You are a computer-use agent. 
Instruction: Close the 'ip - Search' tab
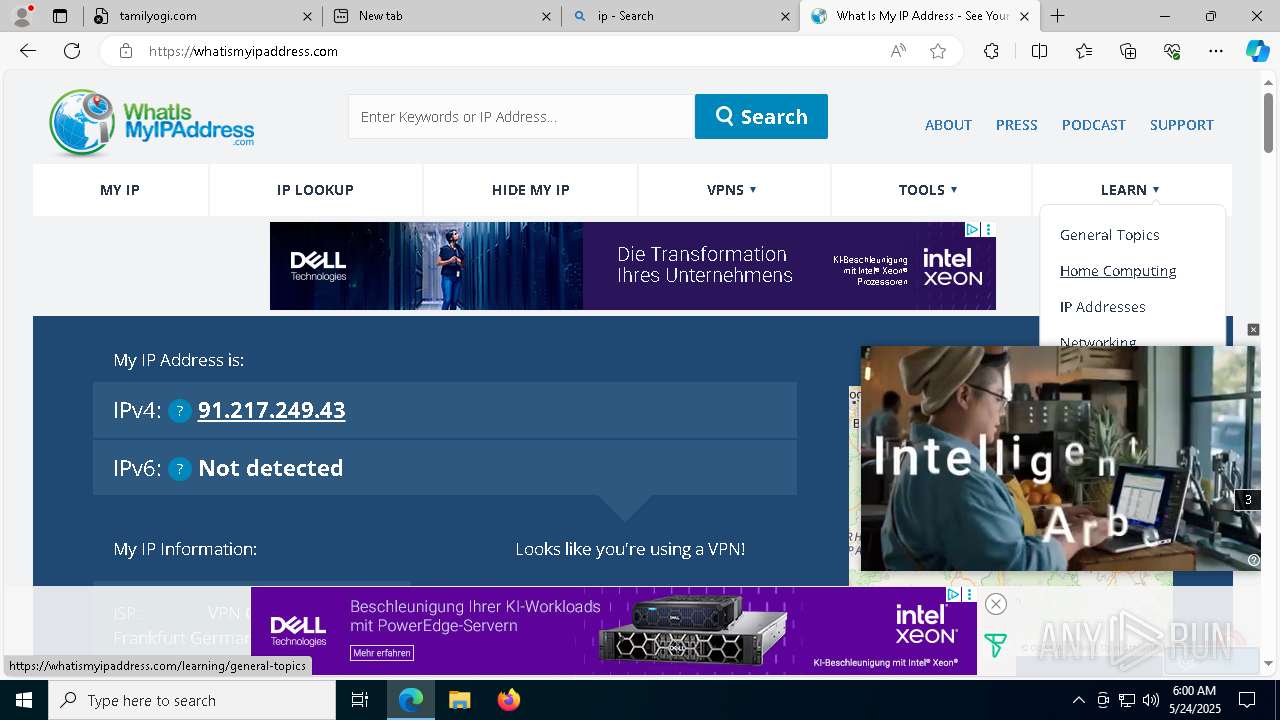click(x=782, y=16)
